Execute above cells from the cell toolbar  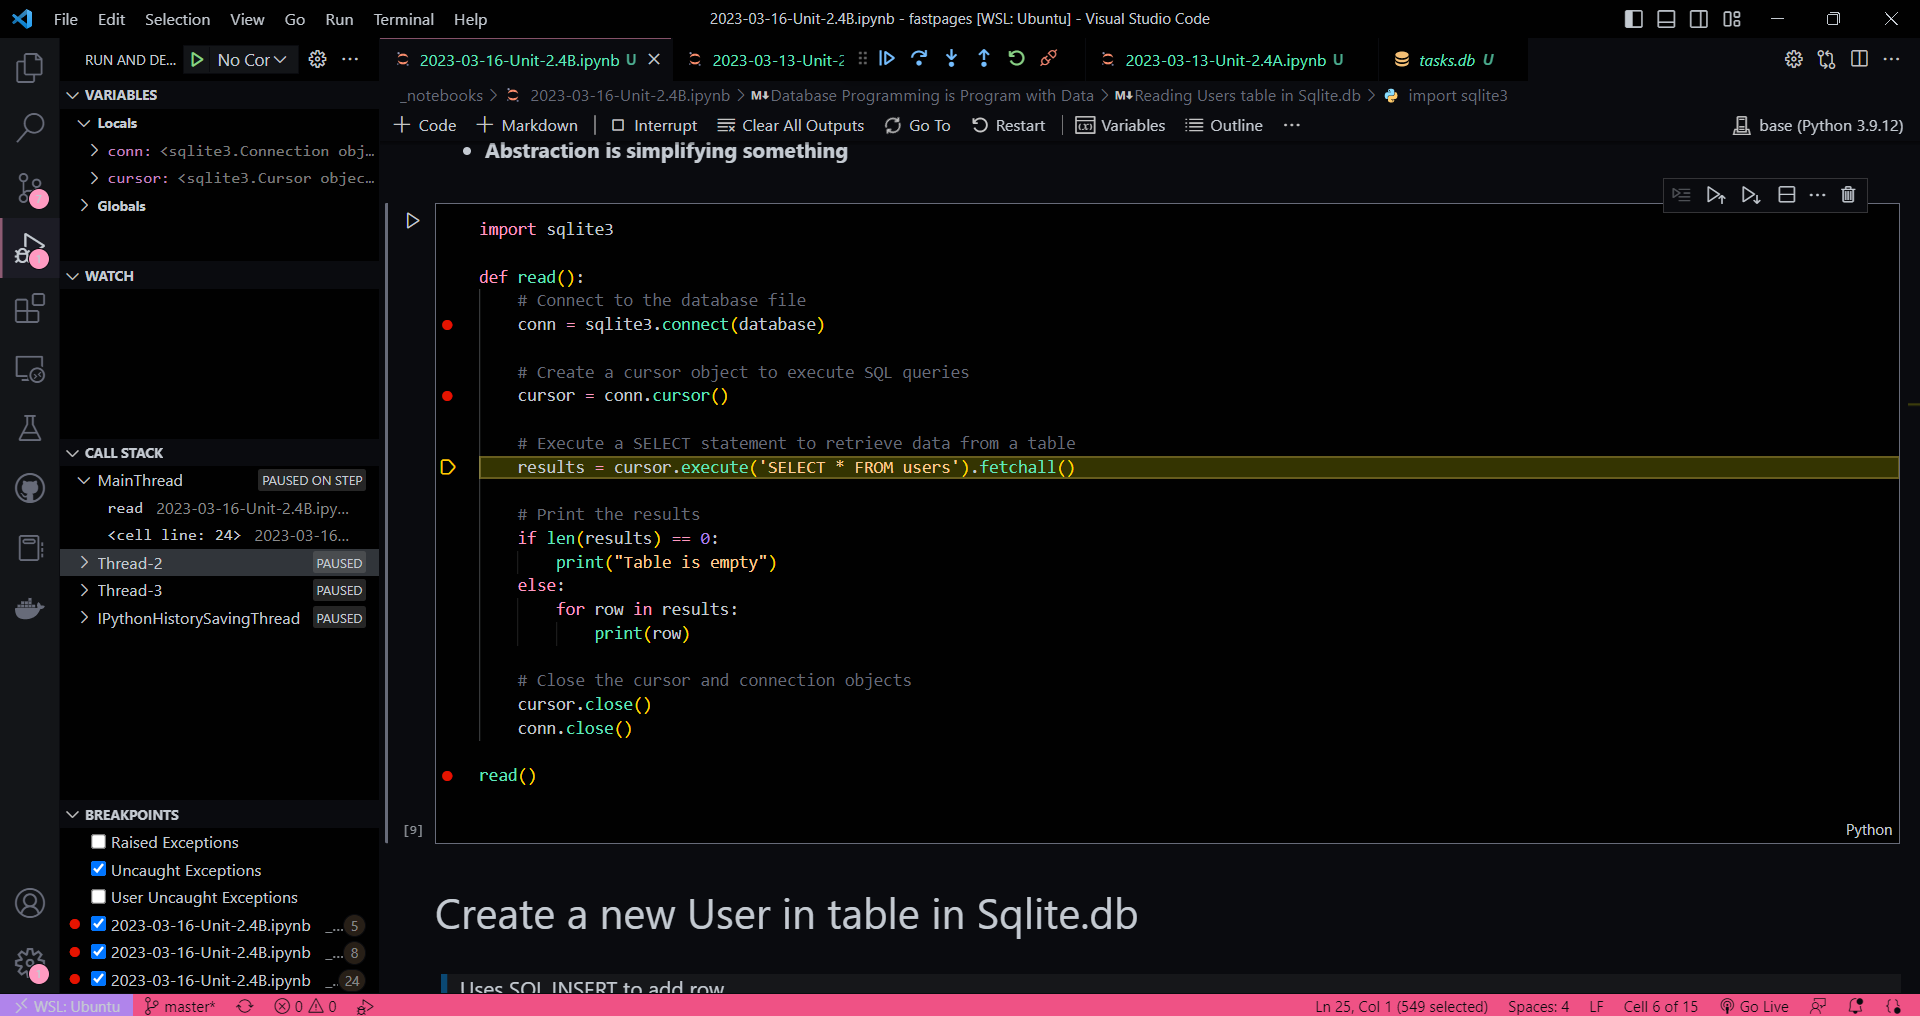coord(1716,195)
